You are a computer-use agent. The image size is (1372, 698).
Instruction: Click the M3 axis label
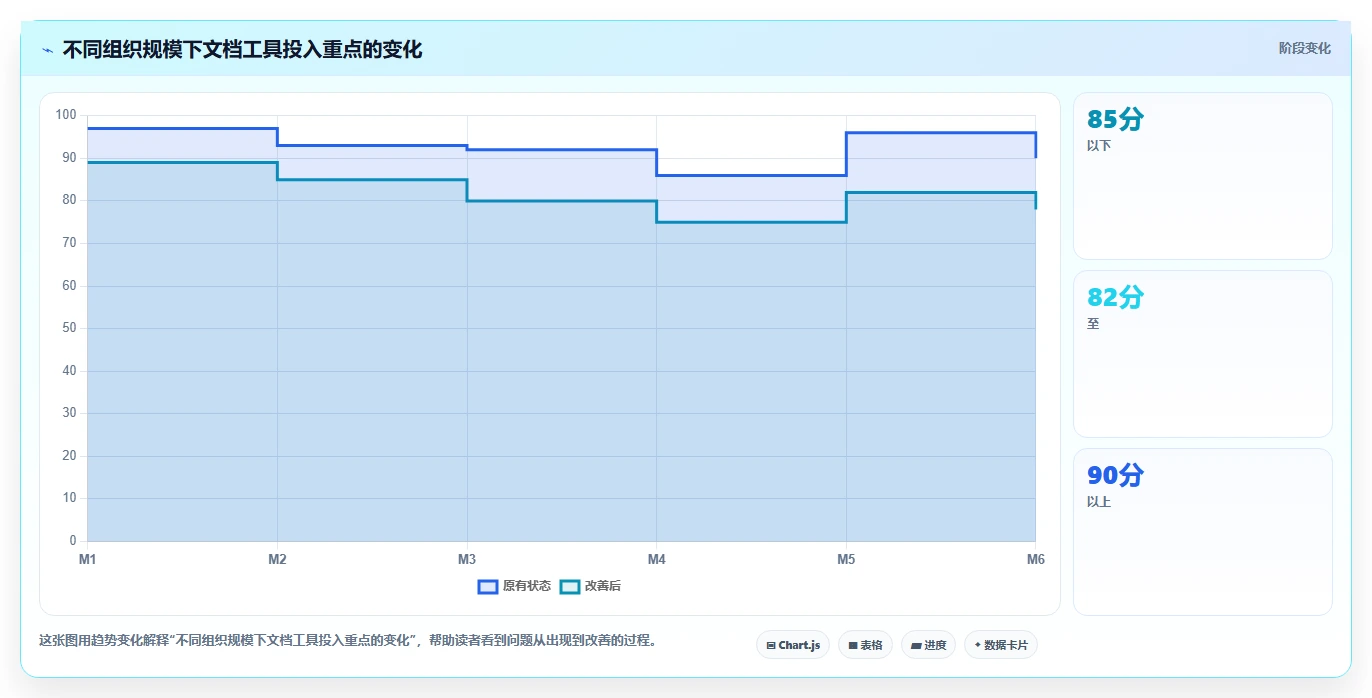click(467, 559)
